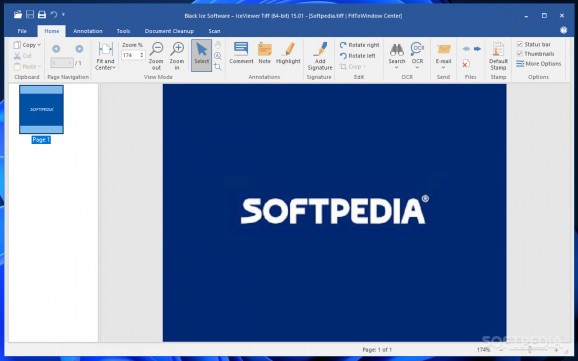Click the close file red X icon

466,64
